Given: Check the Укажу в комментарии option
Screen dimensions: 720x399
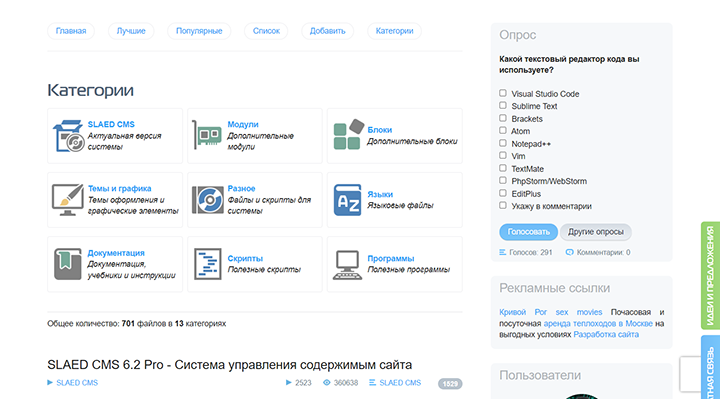Looking at the screenshot, I should point(503,206).
